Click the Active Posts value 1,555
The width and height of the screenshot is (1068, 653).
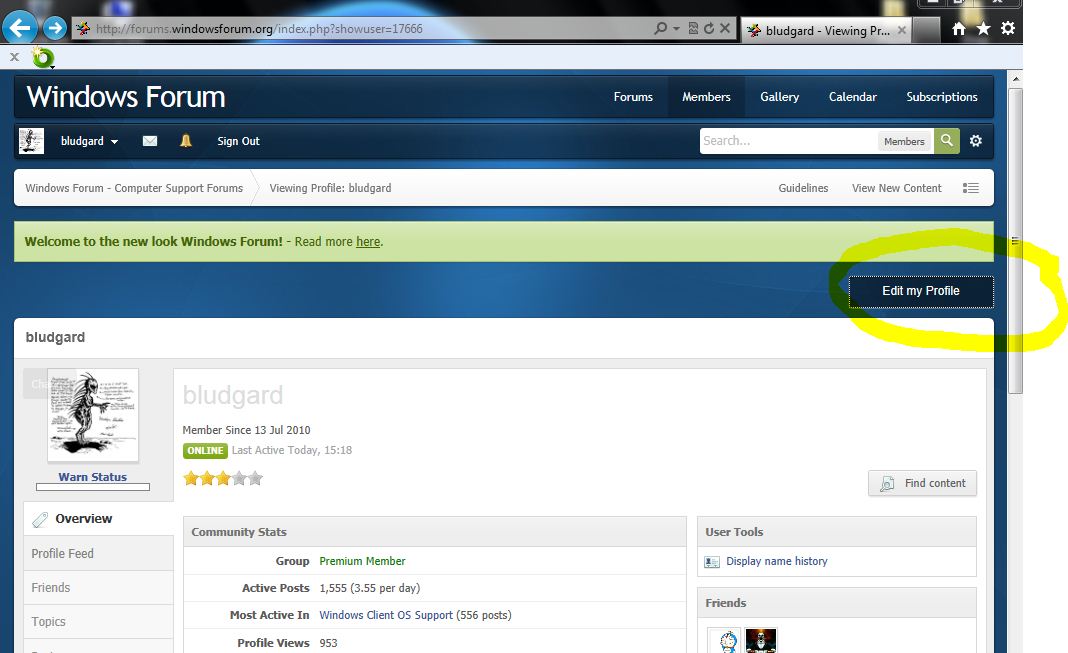pos(333,588)
